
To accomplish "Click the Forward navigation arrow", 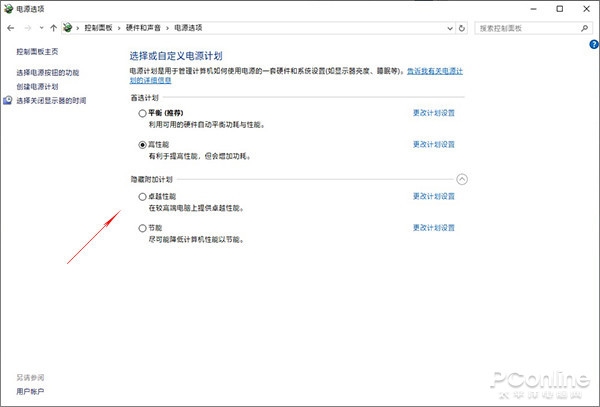I will tap(27, 26).
